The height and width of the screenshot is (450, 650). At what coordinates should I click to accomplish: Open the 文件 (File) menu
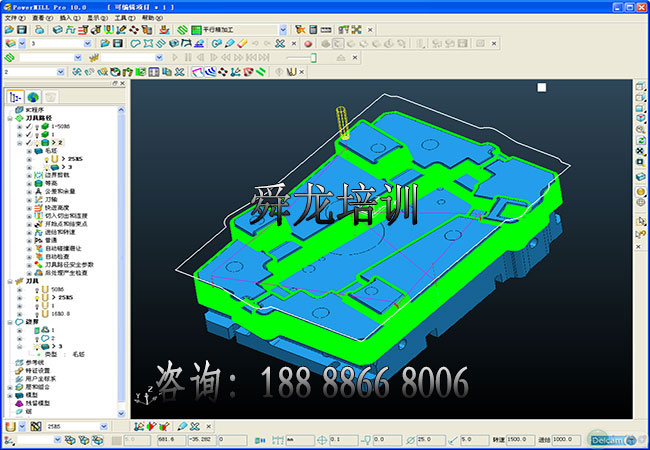click(15, 18)
